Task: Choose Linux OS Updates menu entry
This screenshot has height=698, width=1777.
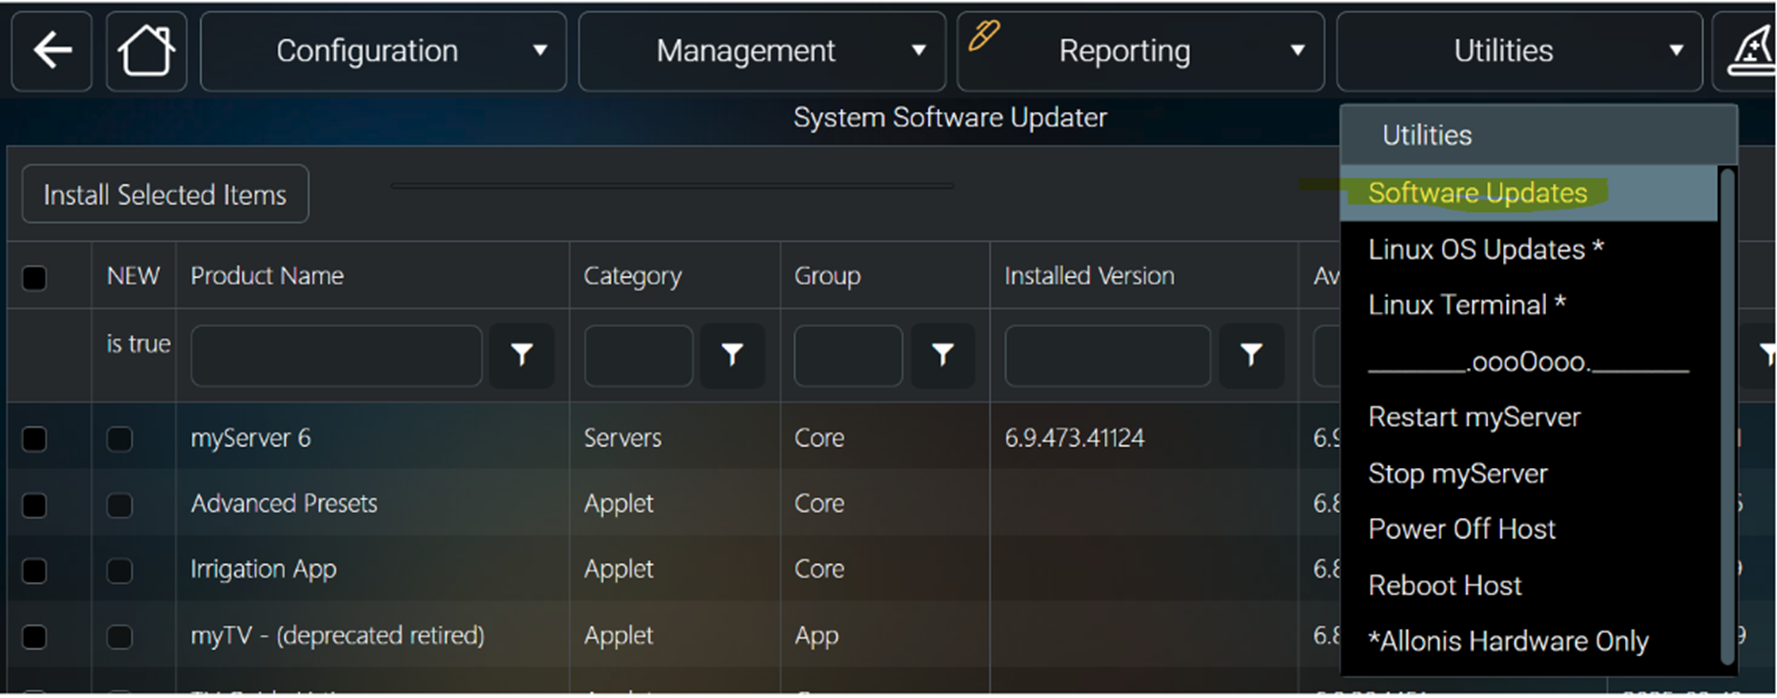Action: [x=1529, y=249]
